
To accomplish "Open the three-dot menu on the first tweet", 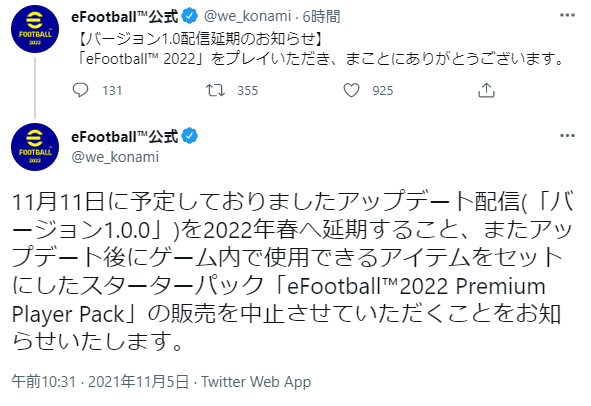I will click(x=567, y=15).
